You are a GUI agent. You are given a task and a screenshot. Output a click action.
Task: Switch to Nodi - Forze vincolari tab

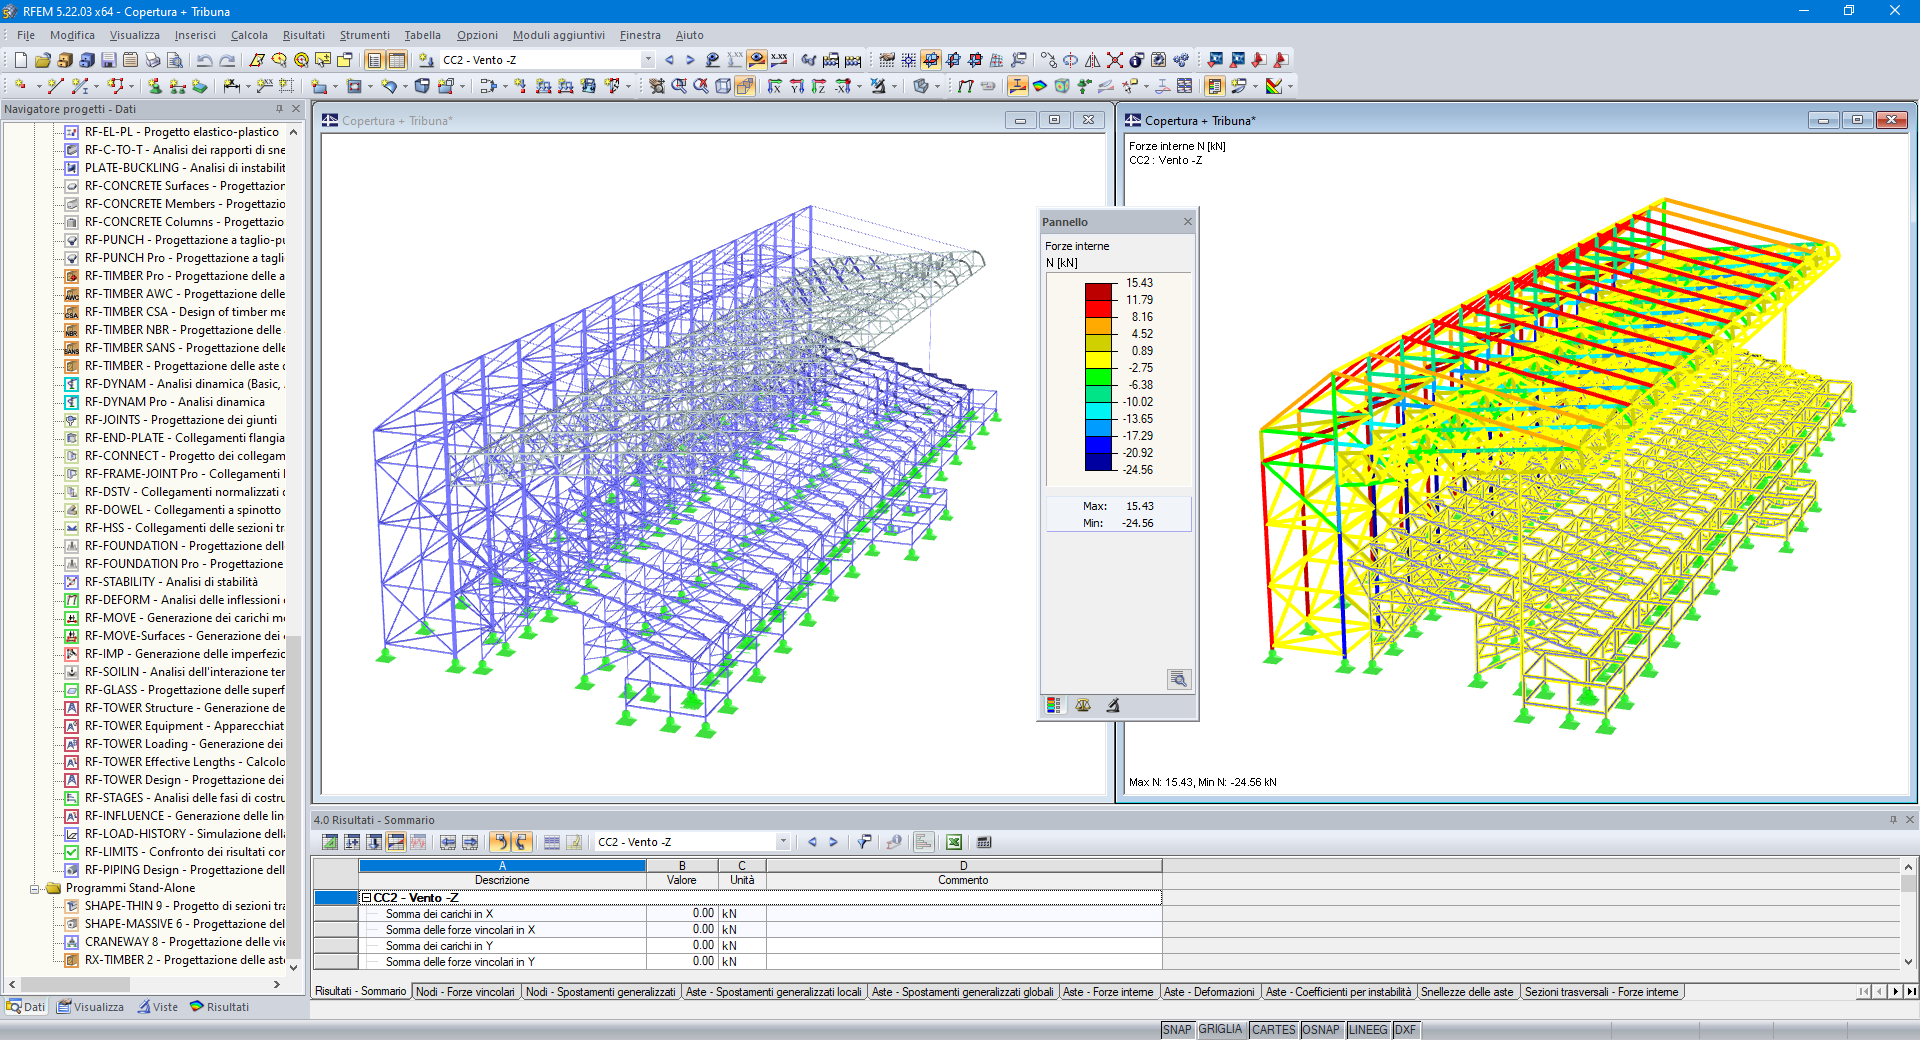465,992
